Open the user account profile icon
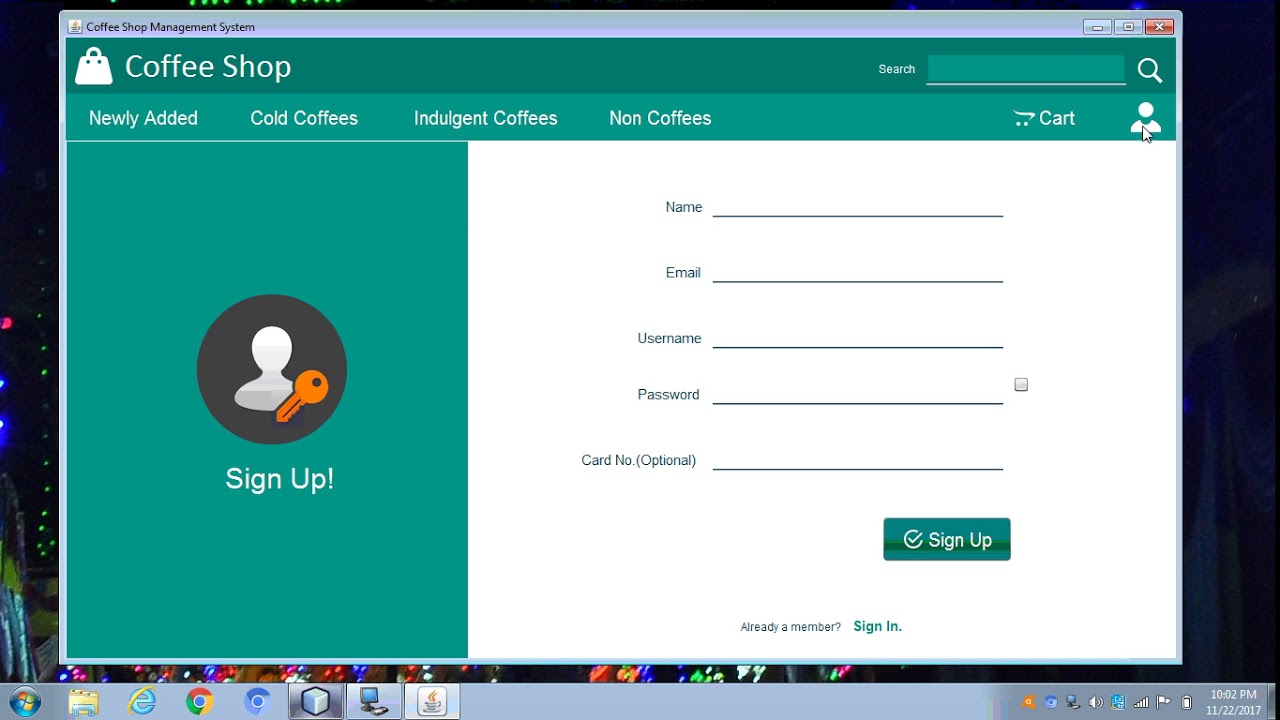Viewport: 1280px width, 720px height. (x=1146, y=118)
